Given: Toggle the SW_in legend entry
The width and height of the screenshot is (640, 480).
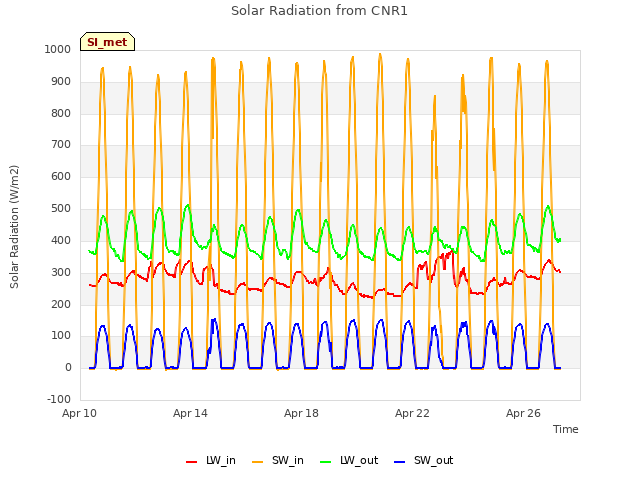Looking at the screenshot, I should click(x=278, y=460).
